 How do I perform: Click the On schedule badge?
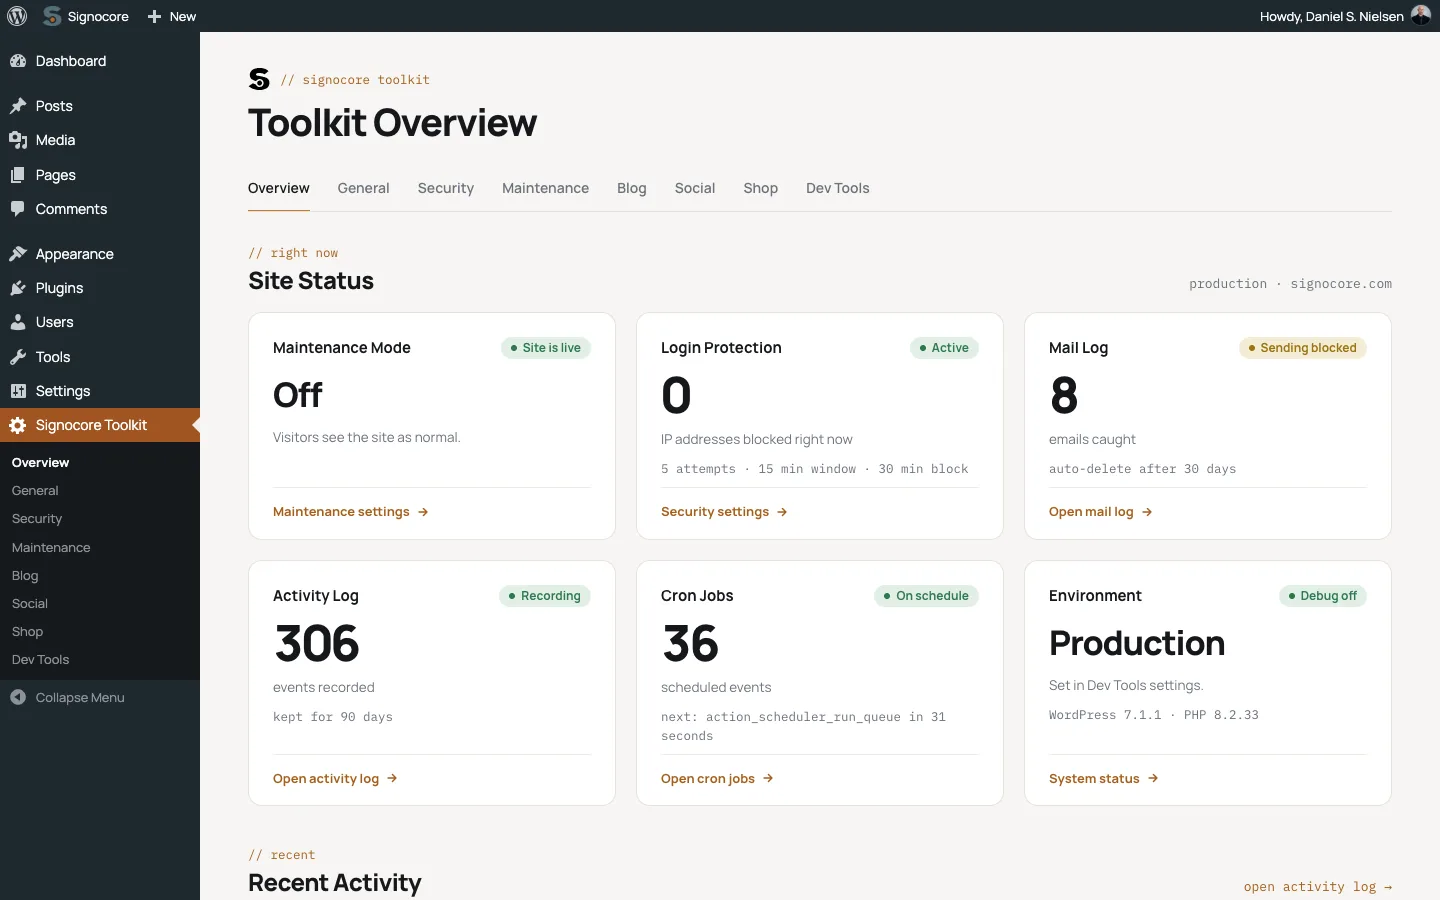(926, 596)
